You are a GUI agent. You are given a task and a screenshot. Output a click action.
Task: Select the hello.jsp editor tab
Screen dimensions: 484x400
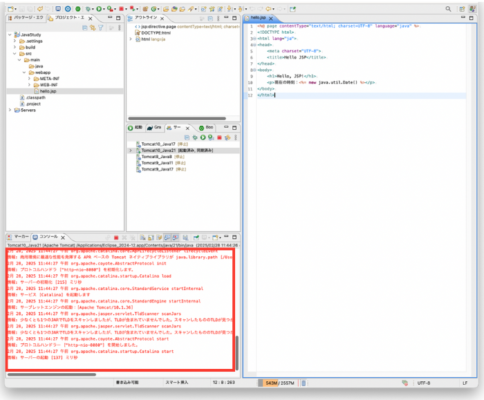(258, 18)
